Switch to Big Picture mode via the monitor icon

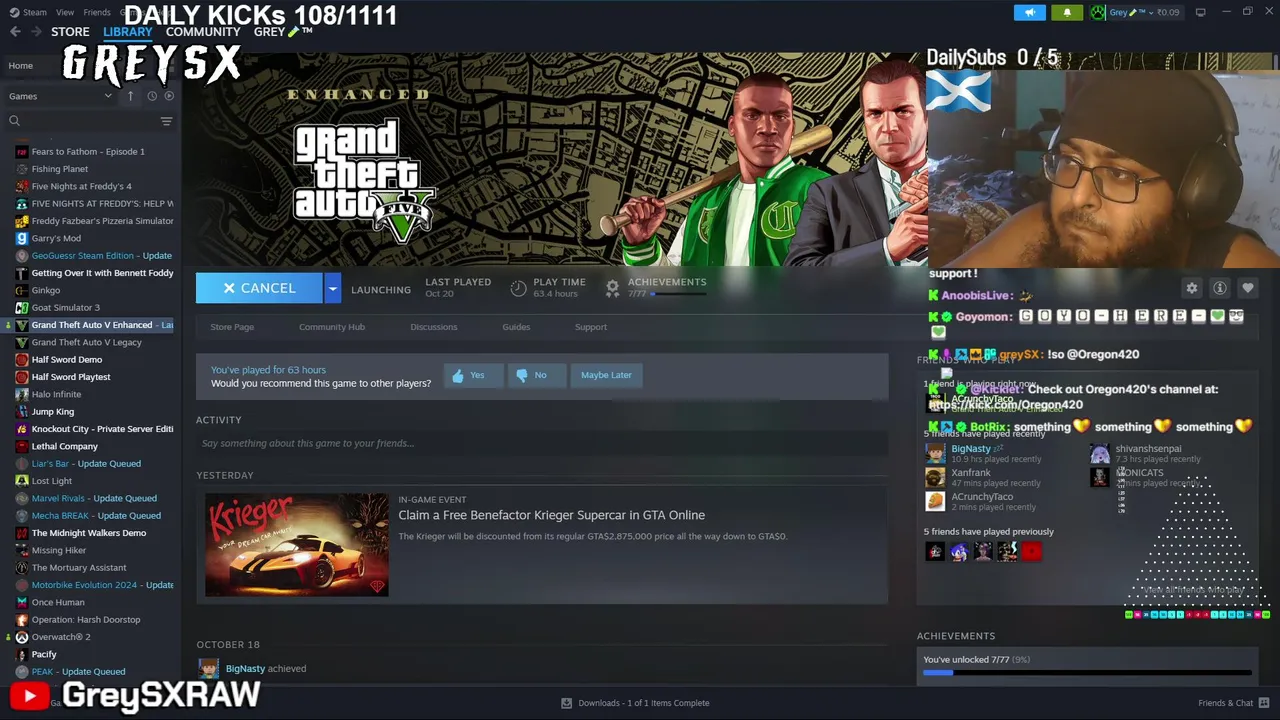[x=1200, y=12]
